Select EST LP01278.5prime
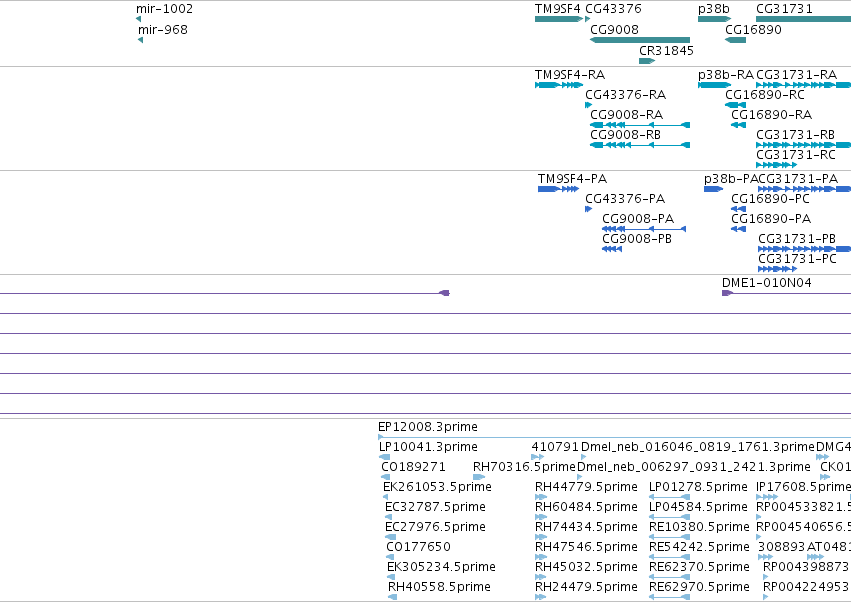The height and width of the screenshot is (602, 851). pos(698,487)
